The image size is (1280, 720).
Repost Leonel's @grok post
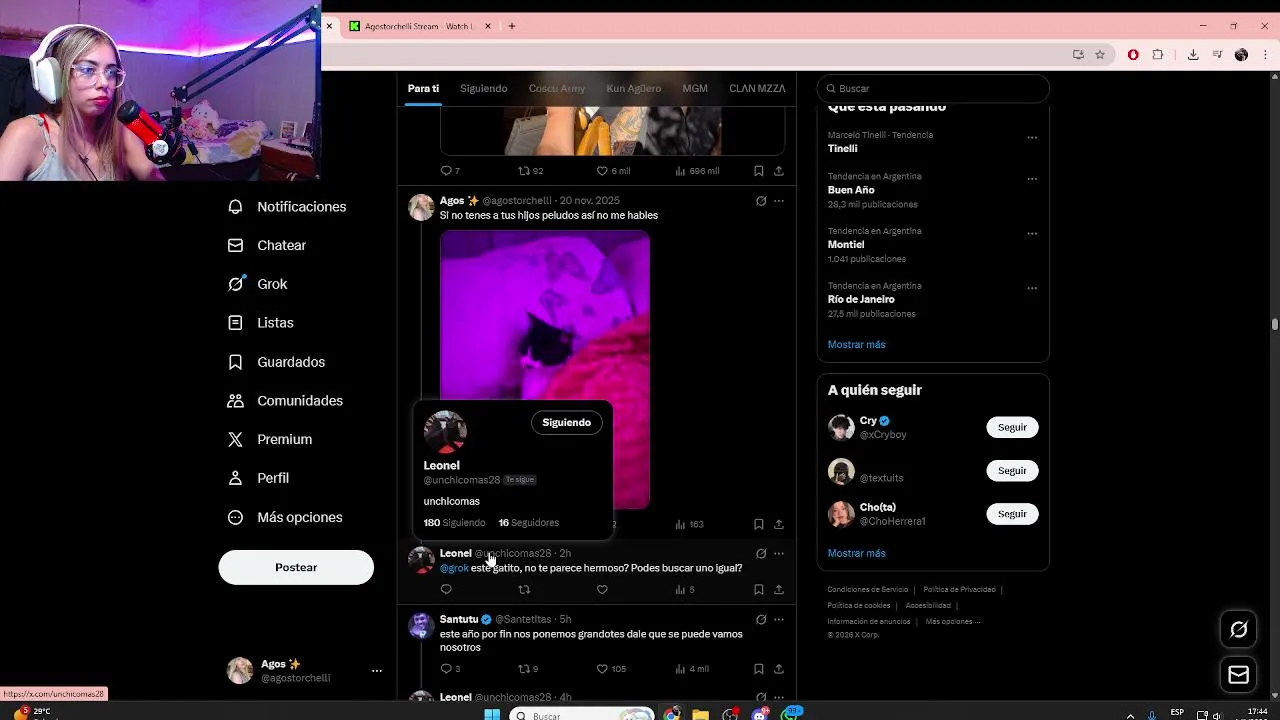pos(524,590)
